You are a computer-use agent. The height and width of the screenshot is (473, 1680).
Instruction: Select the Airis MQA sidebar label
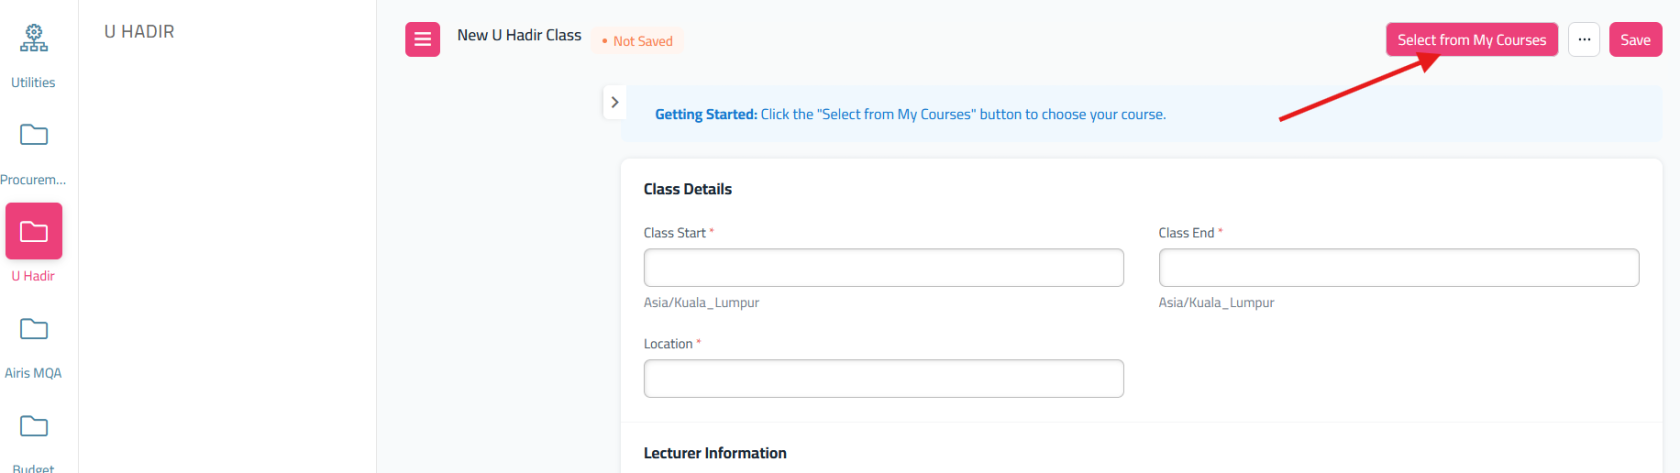point(33,373)
